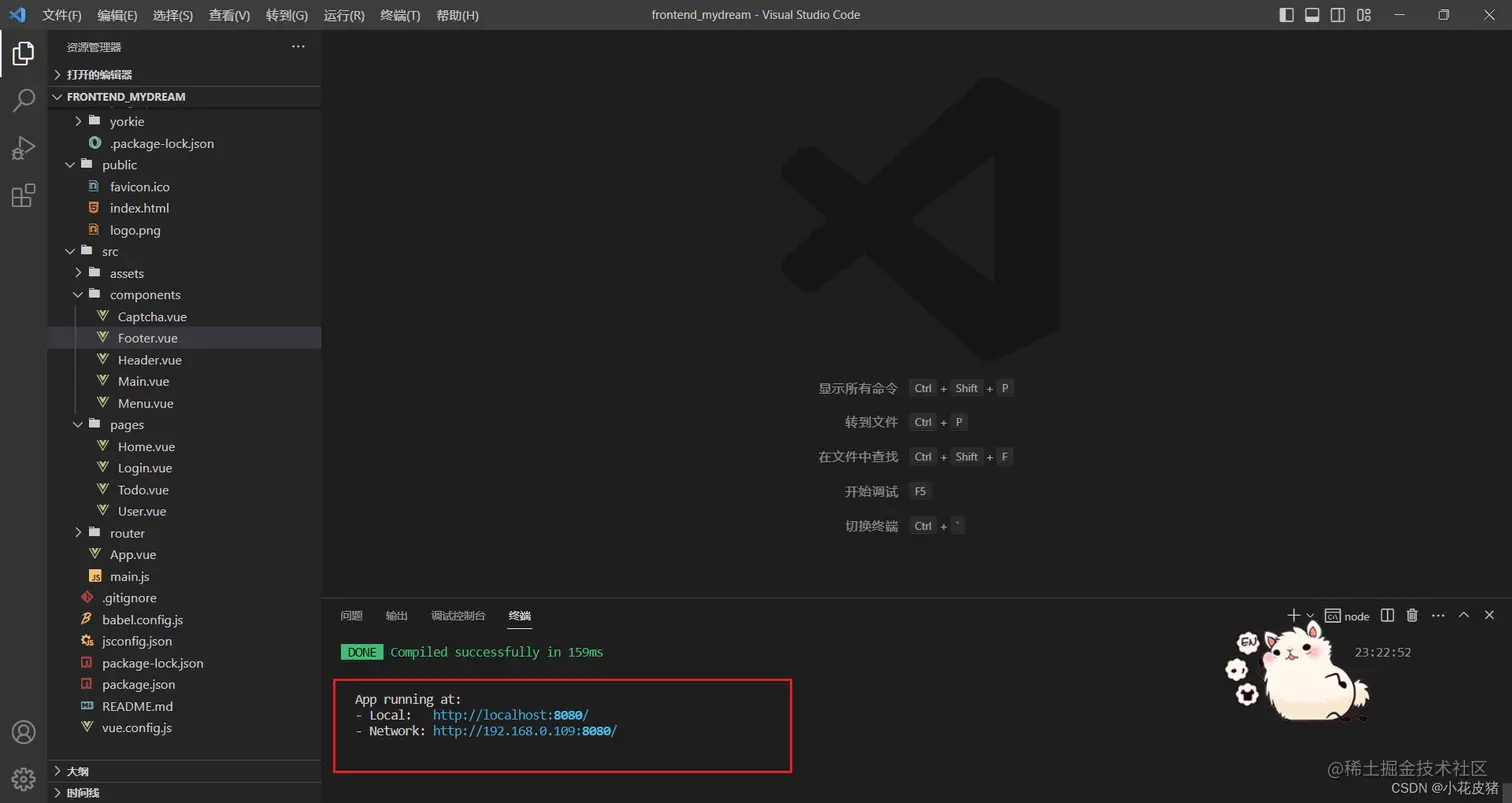The image size is (1512, 803).
Task: Collapse the src folder
Action: click(185, 252)
